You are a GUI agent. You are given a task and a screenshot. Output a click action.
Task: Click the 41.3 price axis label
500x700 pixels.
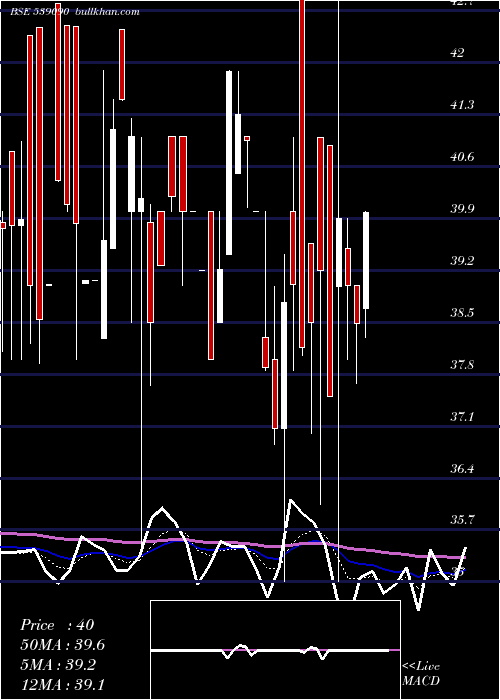click(462, 104)
